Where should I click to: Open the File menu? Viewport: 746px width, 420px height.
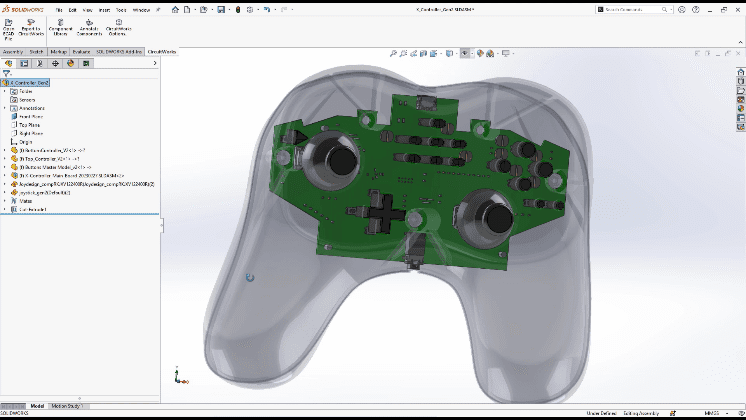59,10
